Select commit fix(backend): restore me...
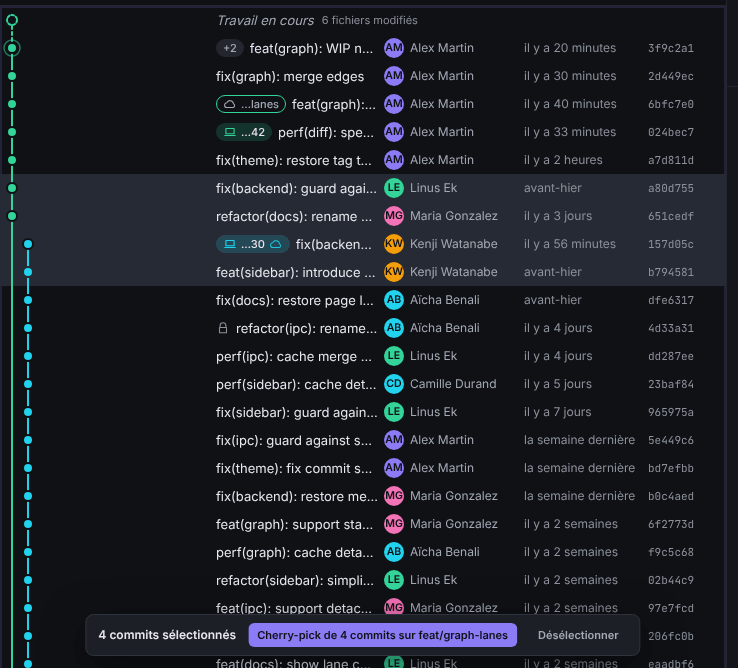The height and width of the screenshot is (668, 738). [x=362, y=496]
